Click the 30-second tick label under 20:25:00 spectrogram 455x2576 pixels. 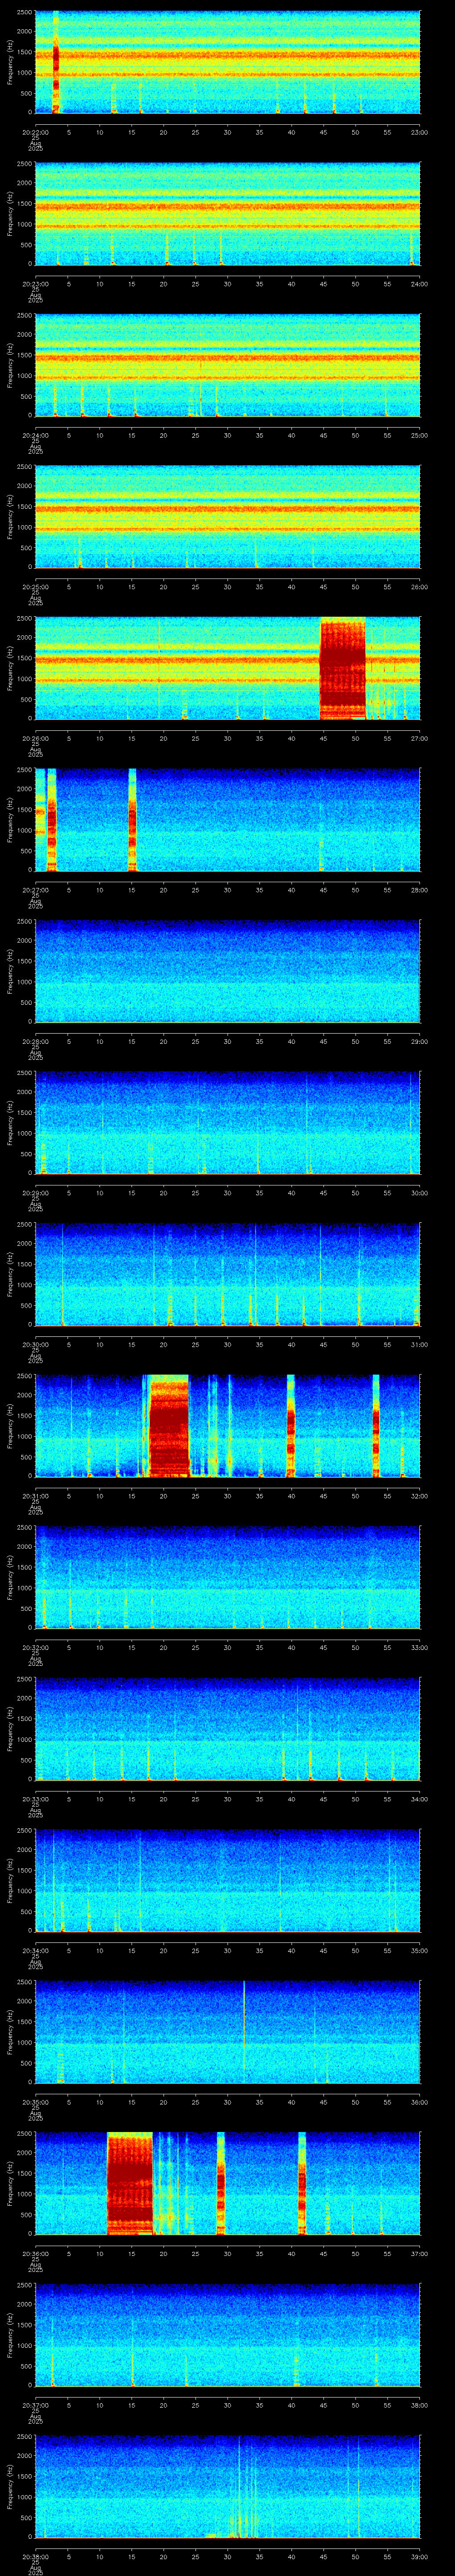227,586
